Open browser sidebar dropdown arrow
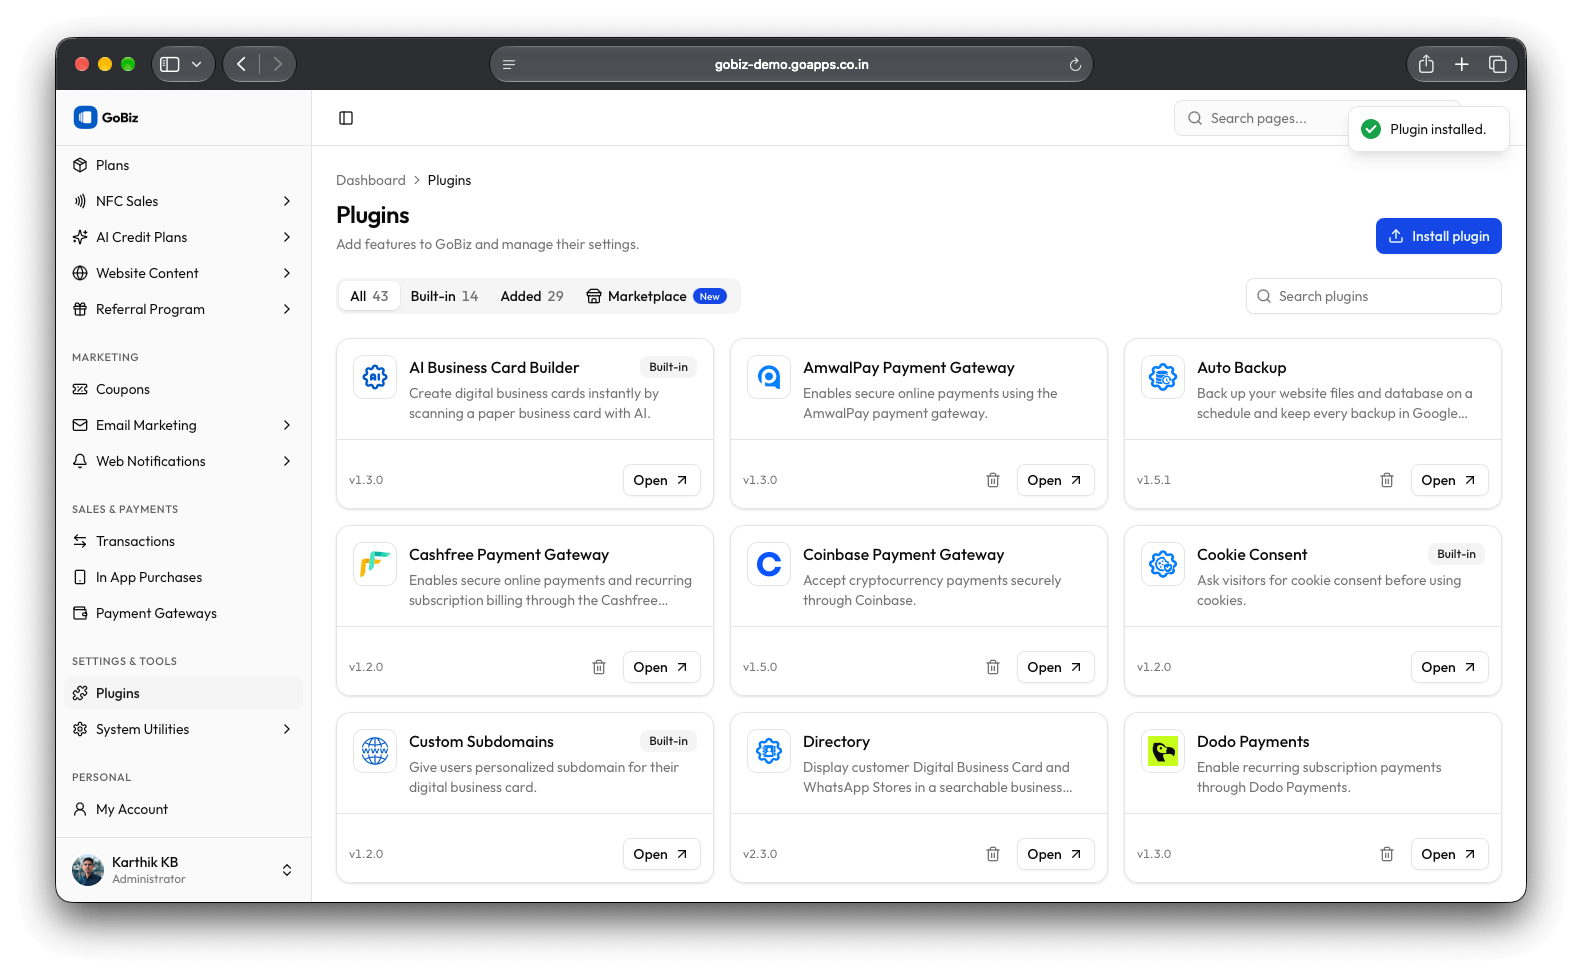This screenshot has width=1582, height=976. click(x=197, y=64)
